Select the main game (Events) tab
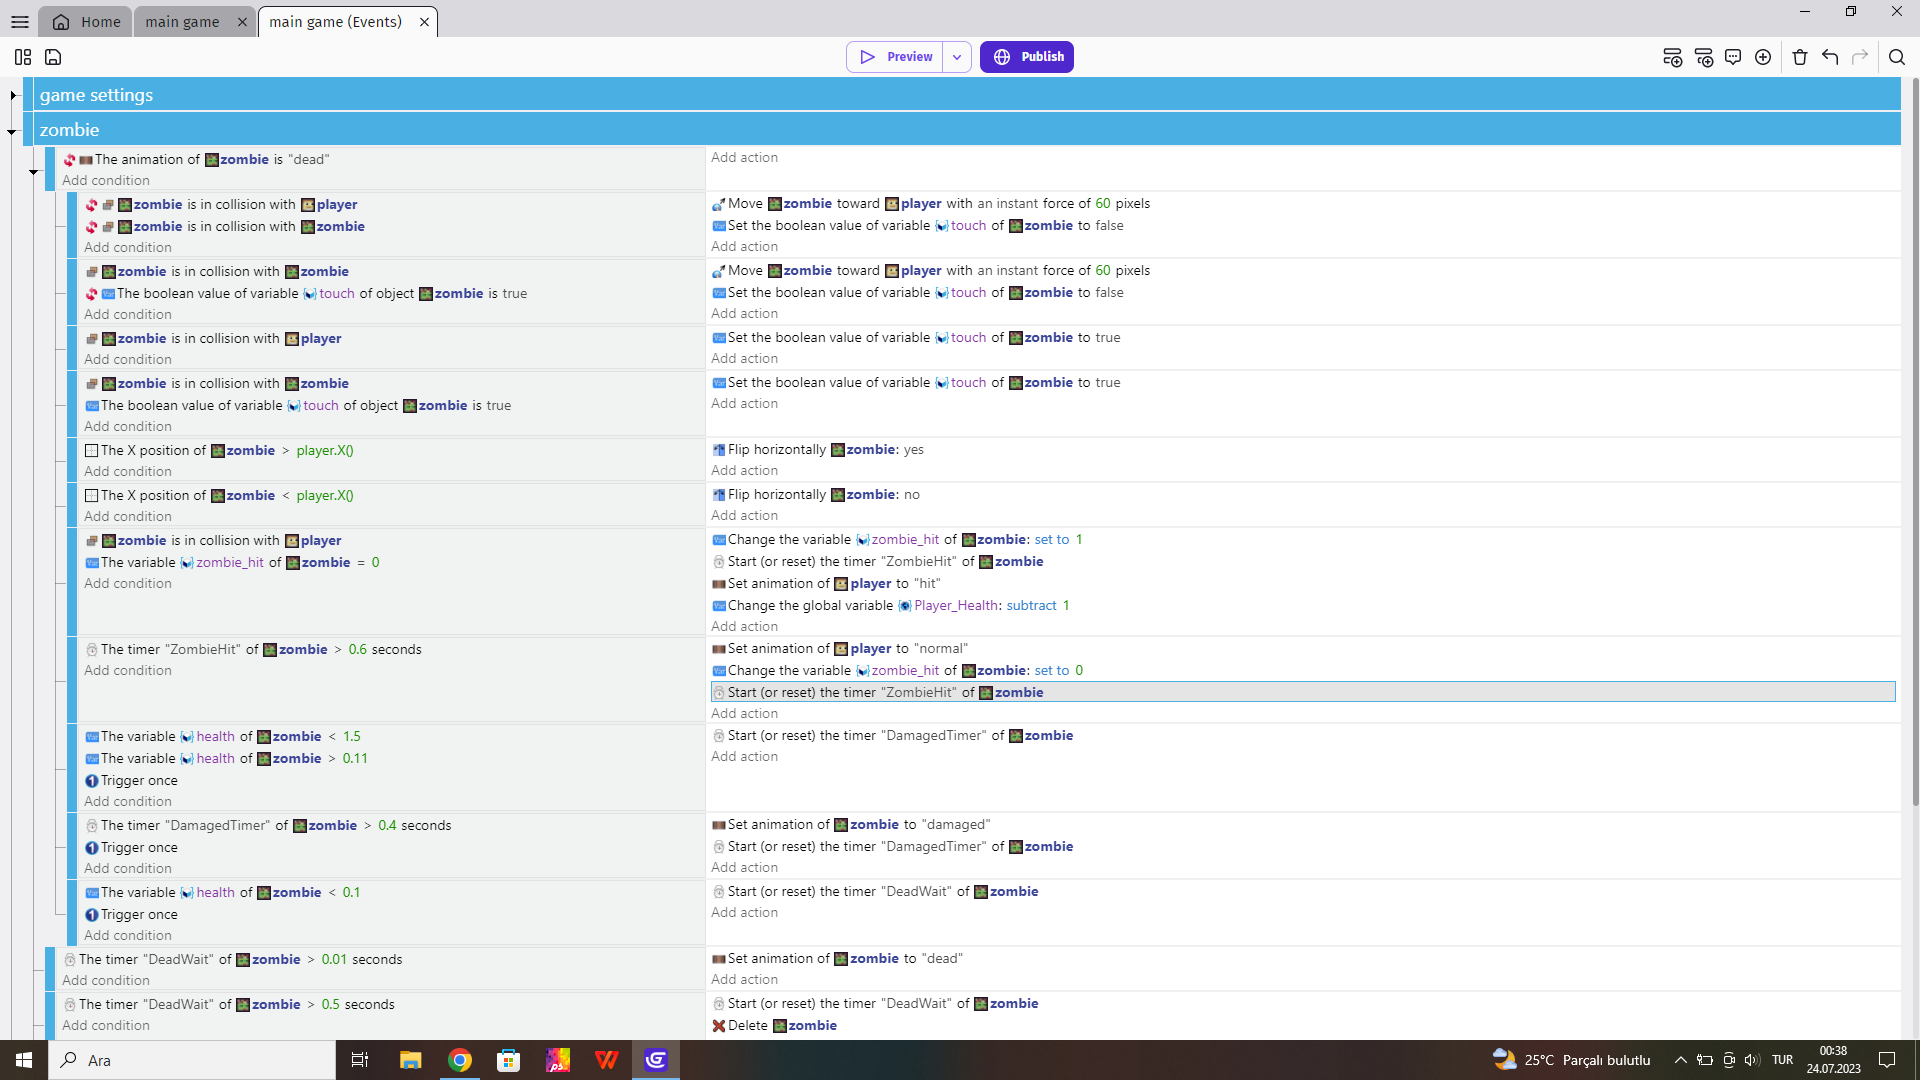The image size is (1920, 1080). pos(335,21)
